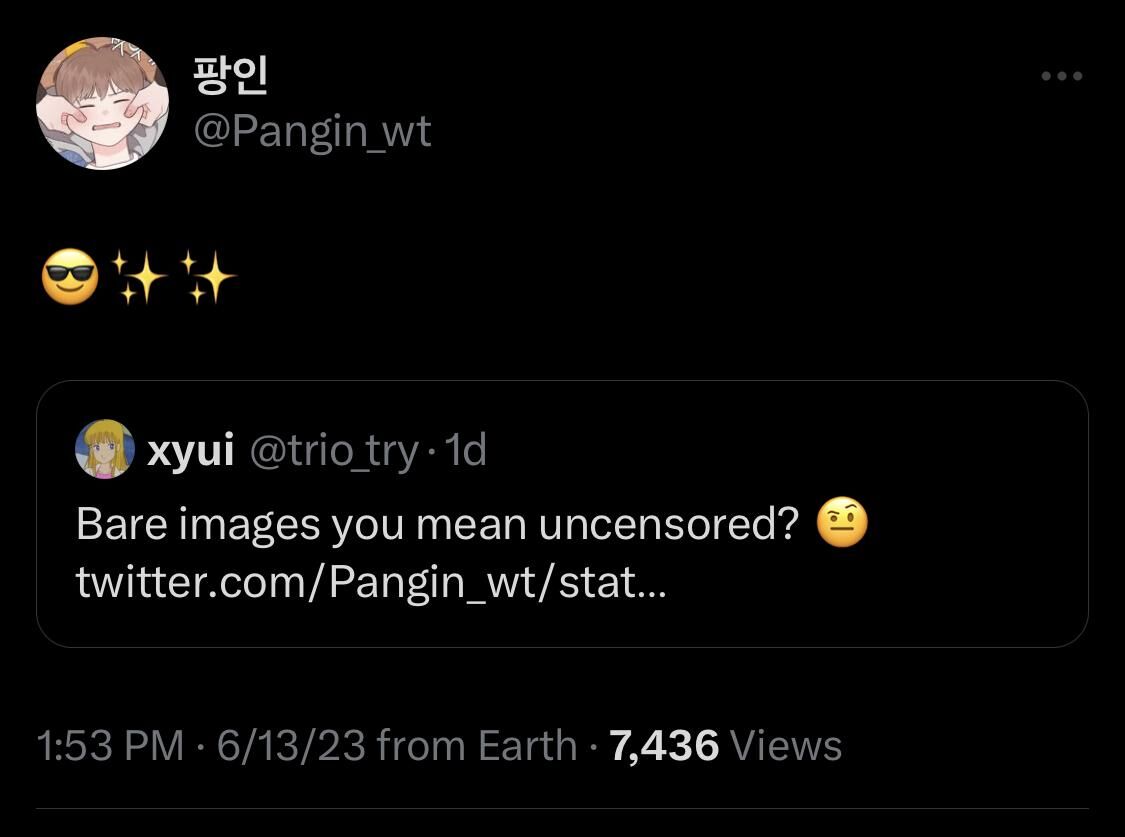This screenshot has width=1125, height=837.
Task: Click the first sparkles emoji
Action: pos(138,276)
